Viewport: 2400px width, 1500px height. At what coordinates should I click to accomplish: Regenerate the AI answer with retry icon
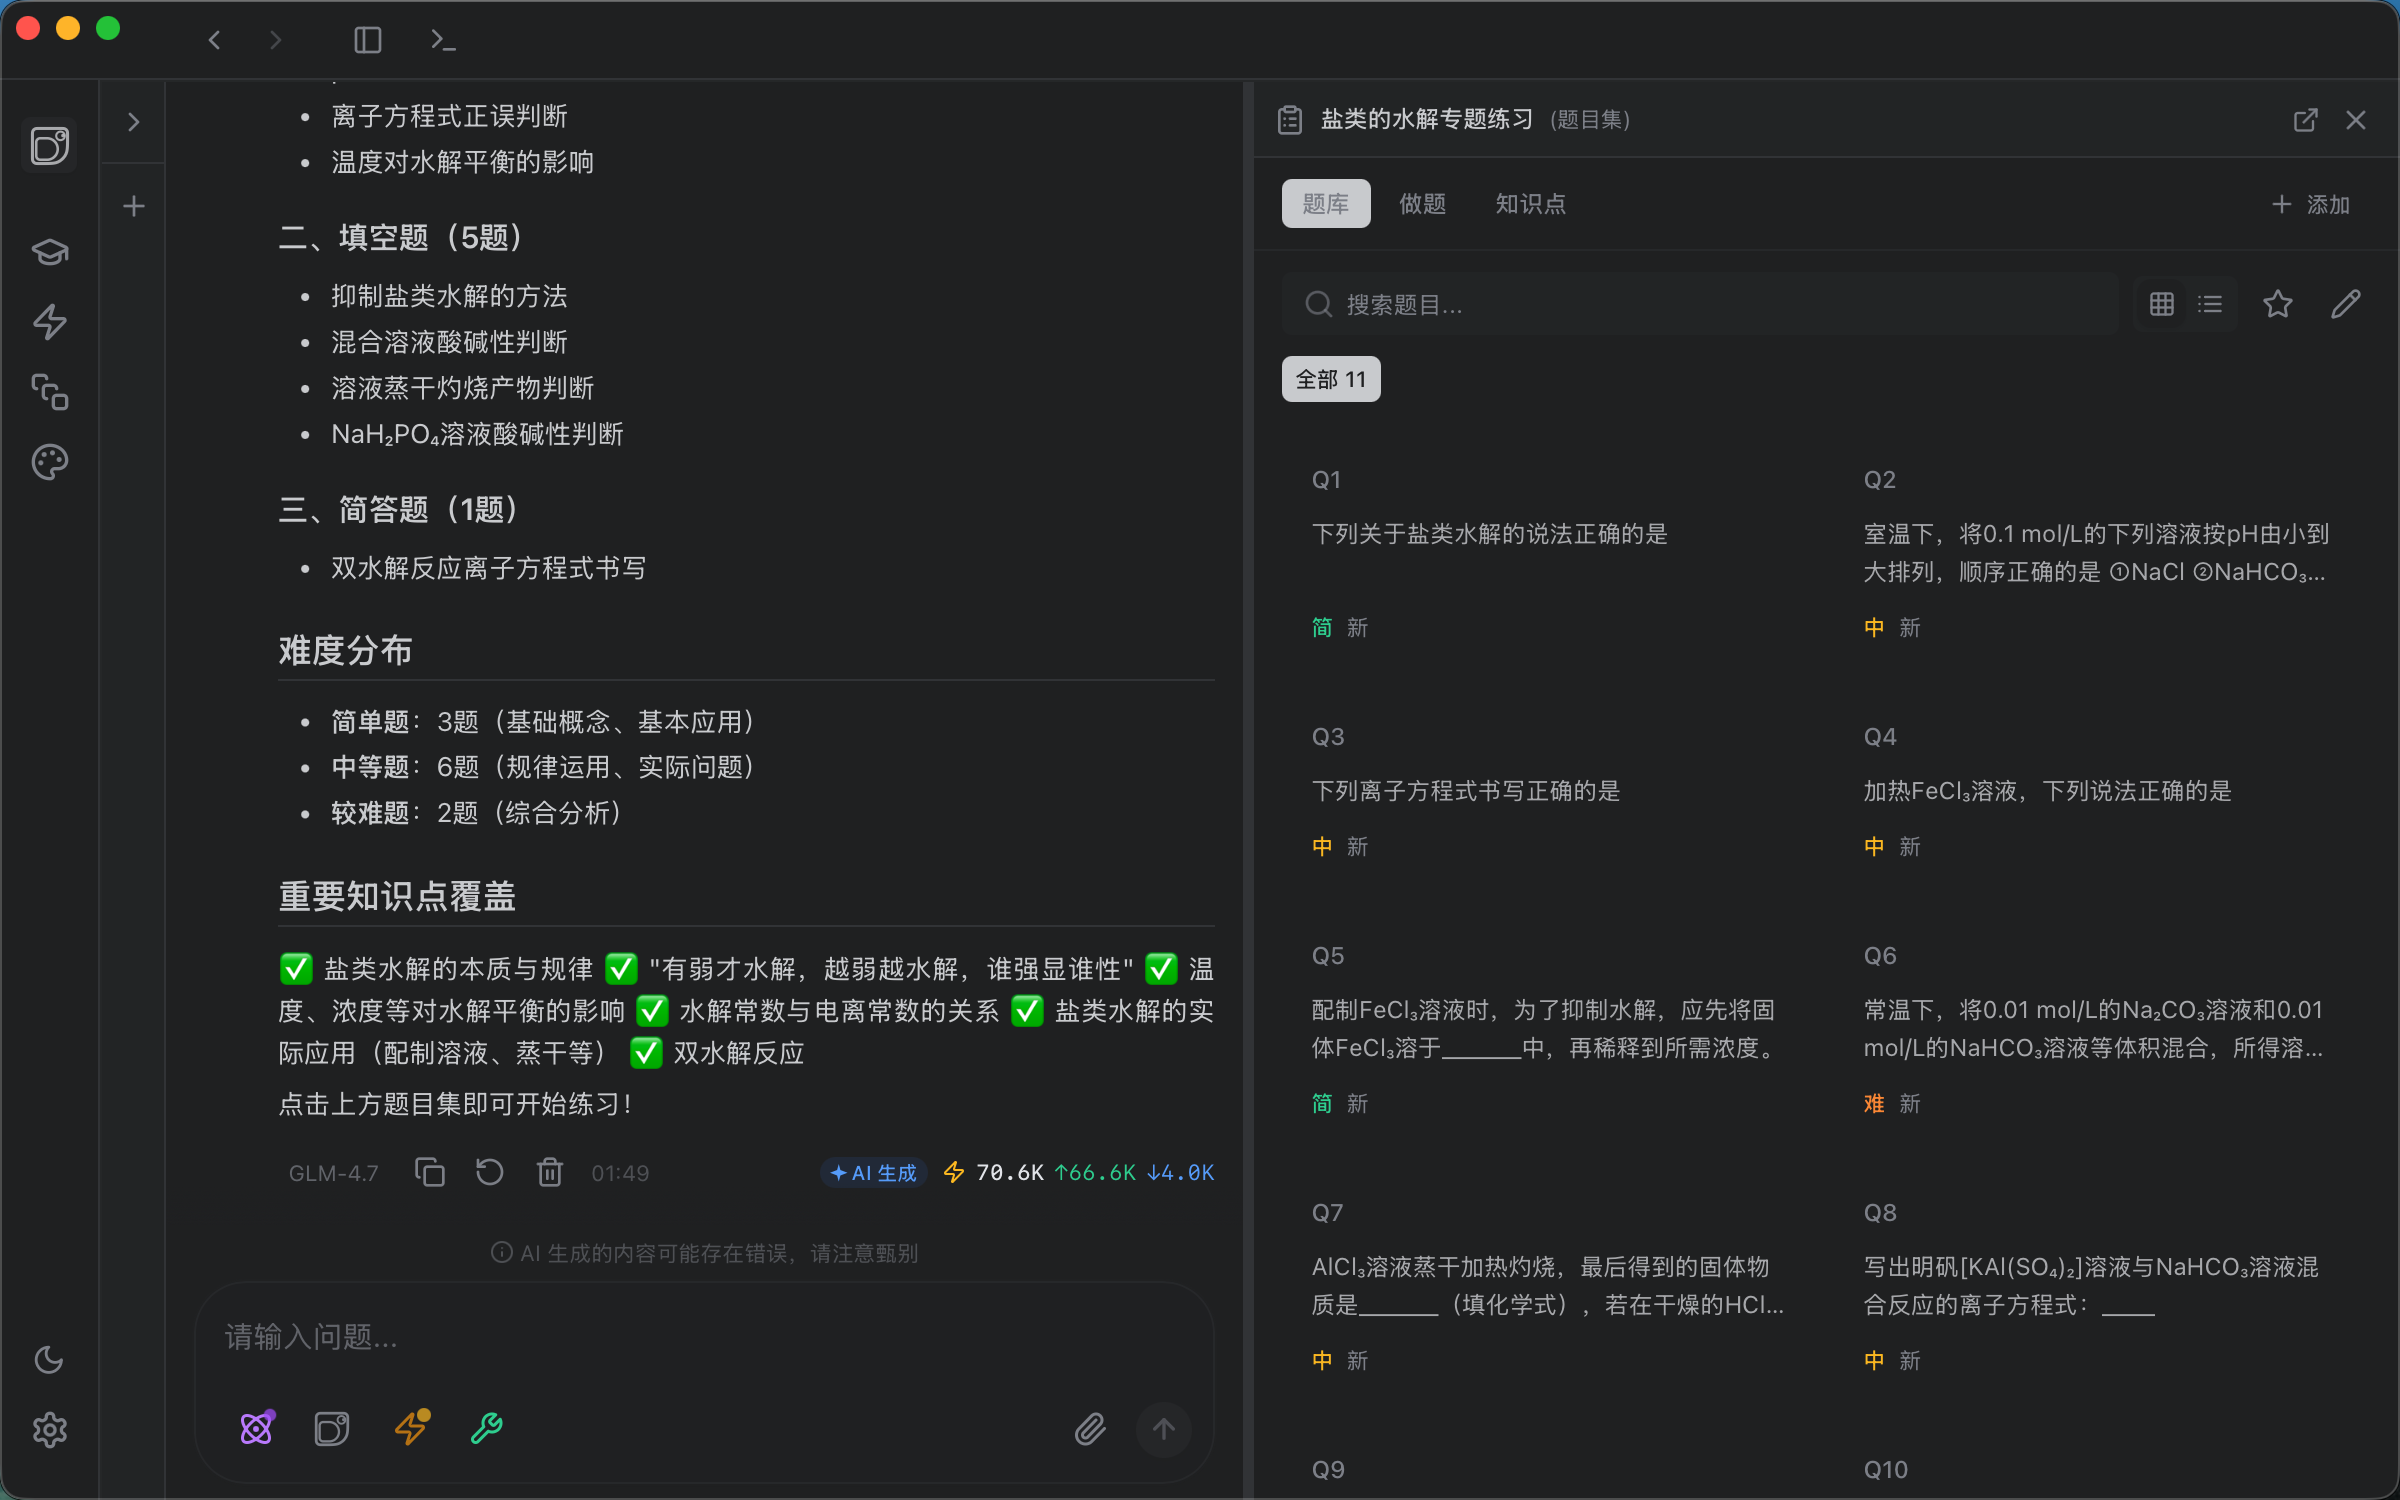click(489, 1171)
